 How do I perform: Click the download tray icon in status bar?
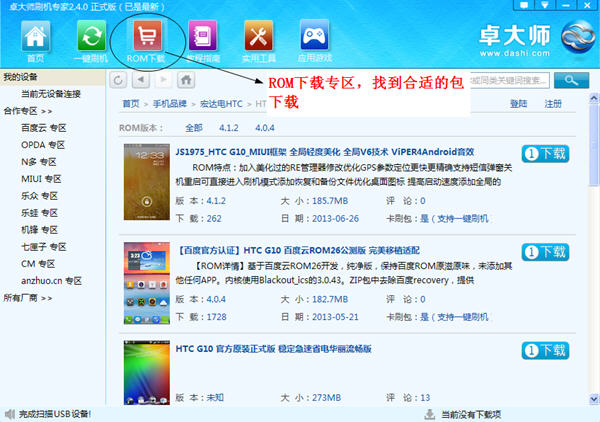(430, 414)
